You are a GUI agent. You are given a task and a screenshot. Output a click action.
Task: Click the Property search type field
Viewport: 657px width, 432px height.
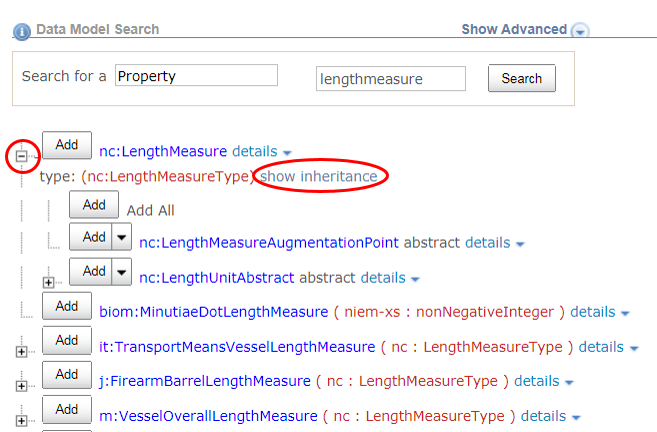coord(196,76)
